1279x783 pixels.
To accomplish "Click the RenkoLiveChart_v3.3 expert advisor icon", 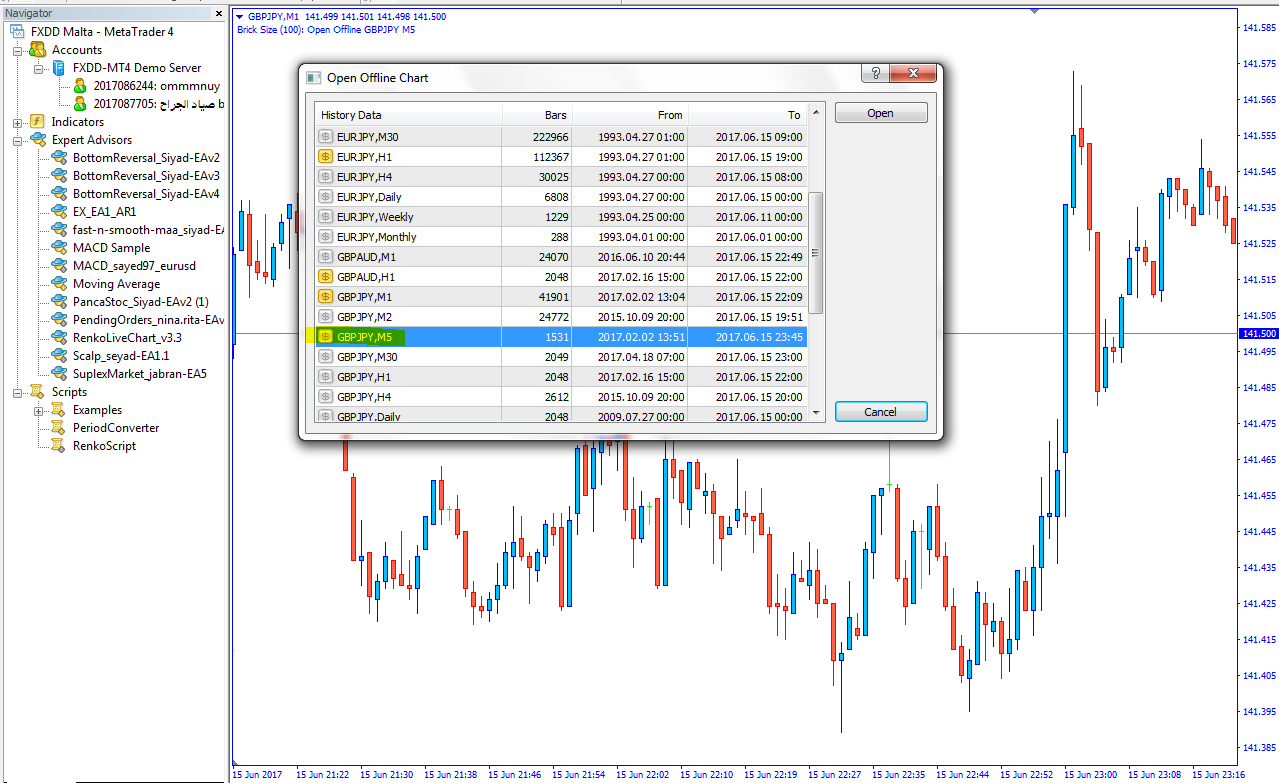I will click(x=59, y=338).
